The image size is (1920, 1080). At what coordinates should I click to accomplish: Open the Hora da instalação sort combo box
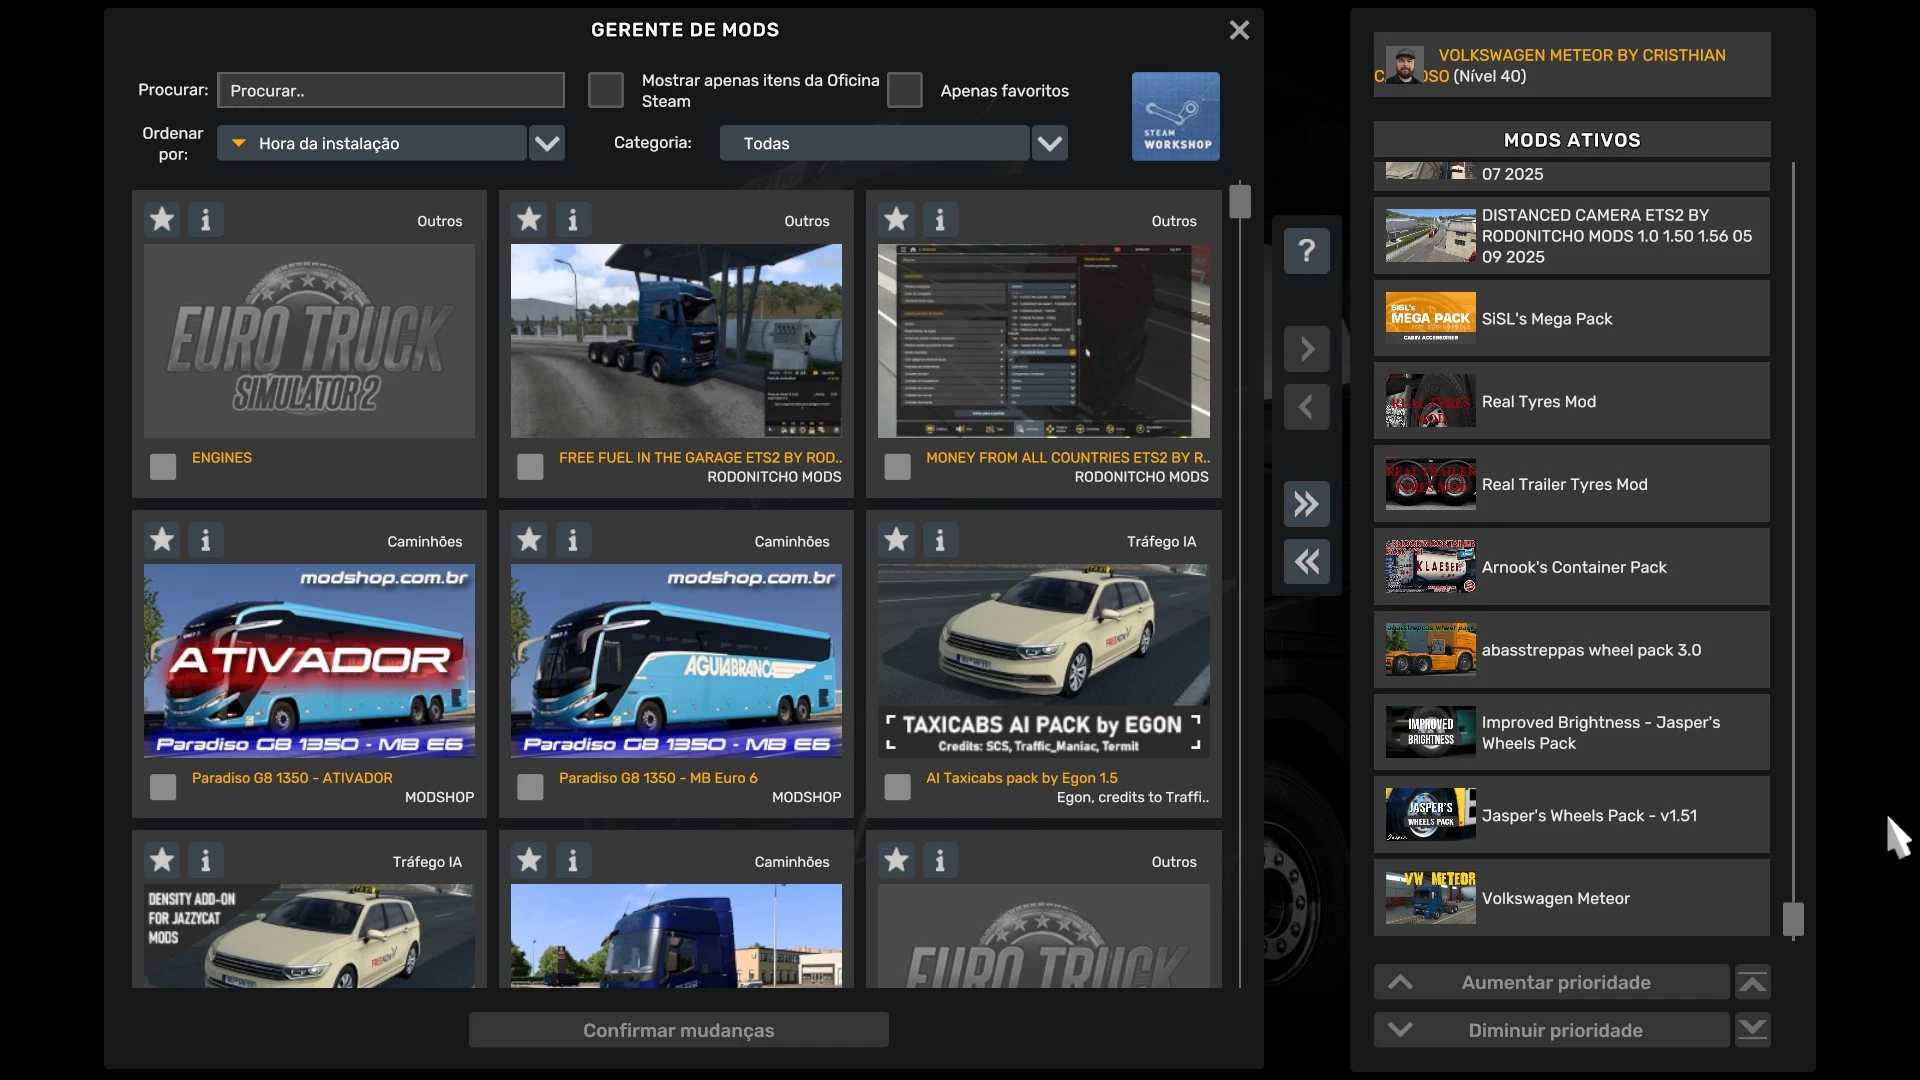pos(372,143)
